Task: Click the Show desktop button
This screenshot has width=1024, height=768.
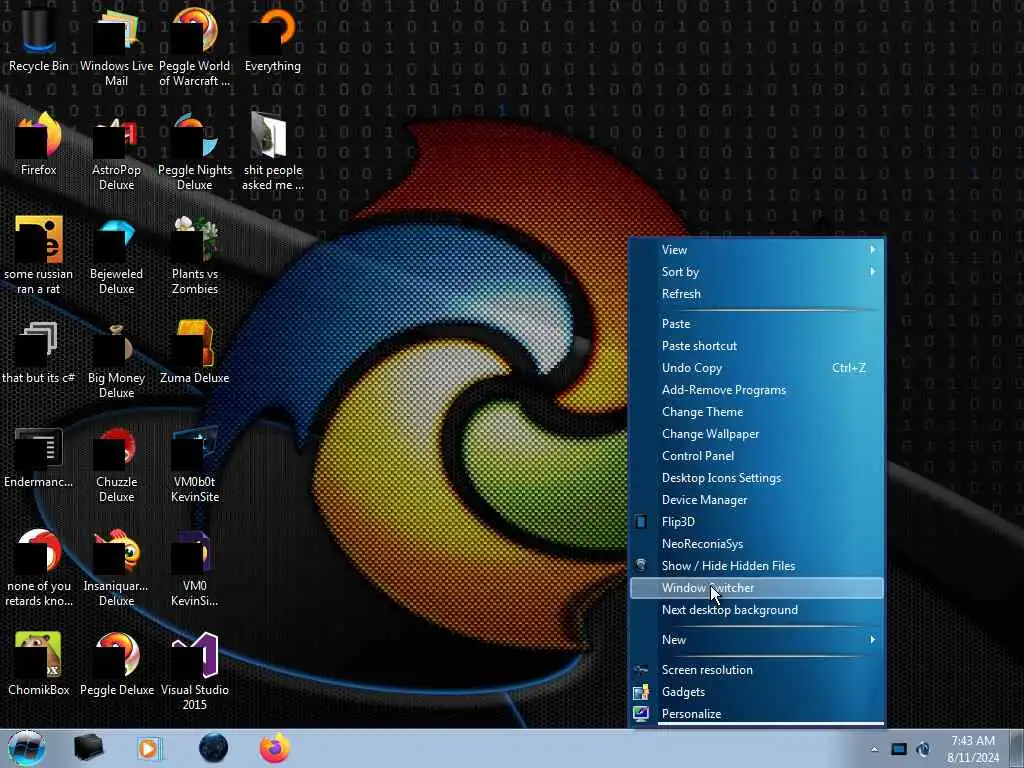Action: (x=1016, y=748)
